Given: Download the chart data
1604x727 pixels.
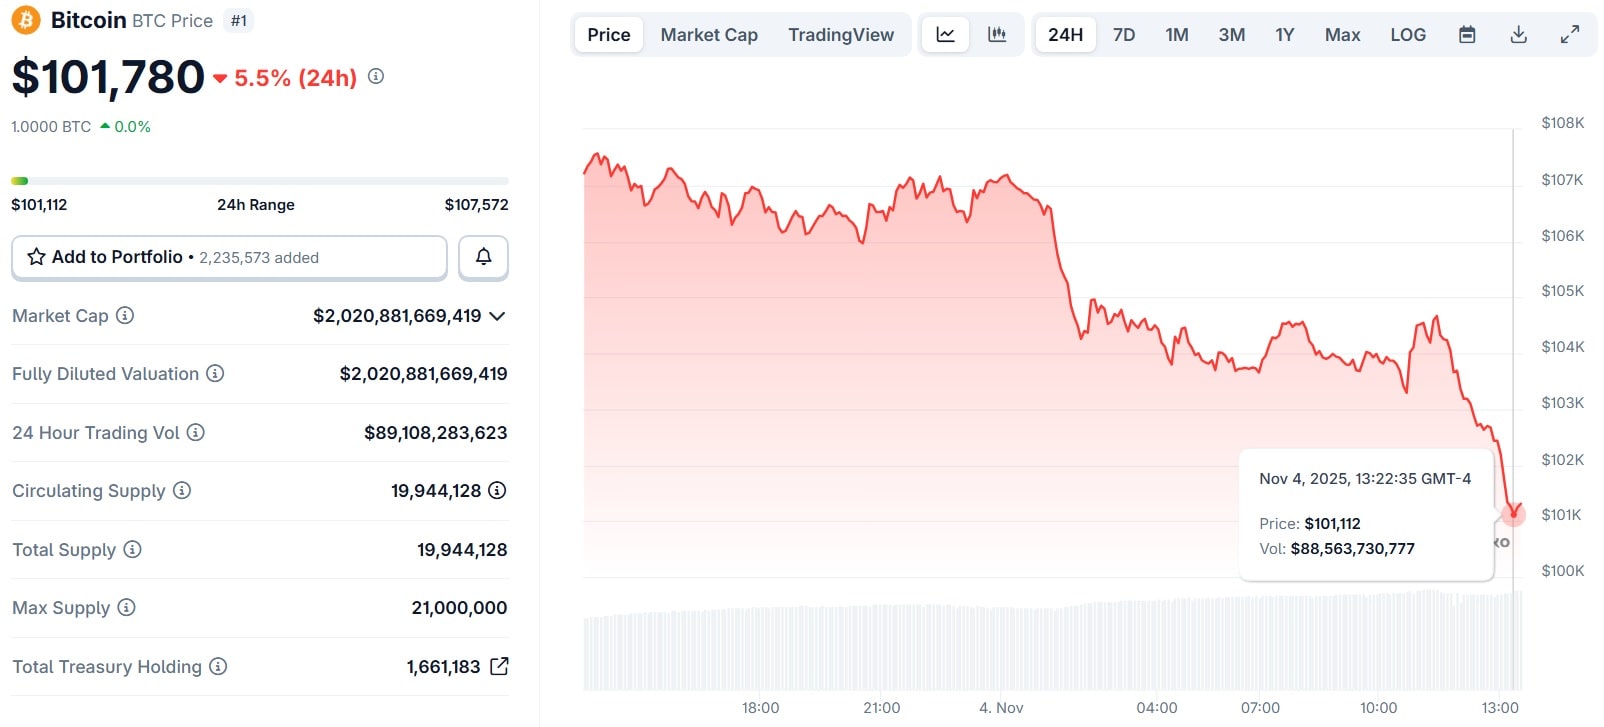Looking at the screenshot, I should 1518,35.
